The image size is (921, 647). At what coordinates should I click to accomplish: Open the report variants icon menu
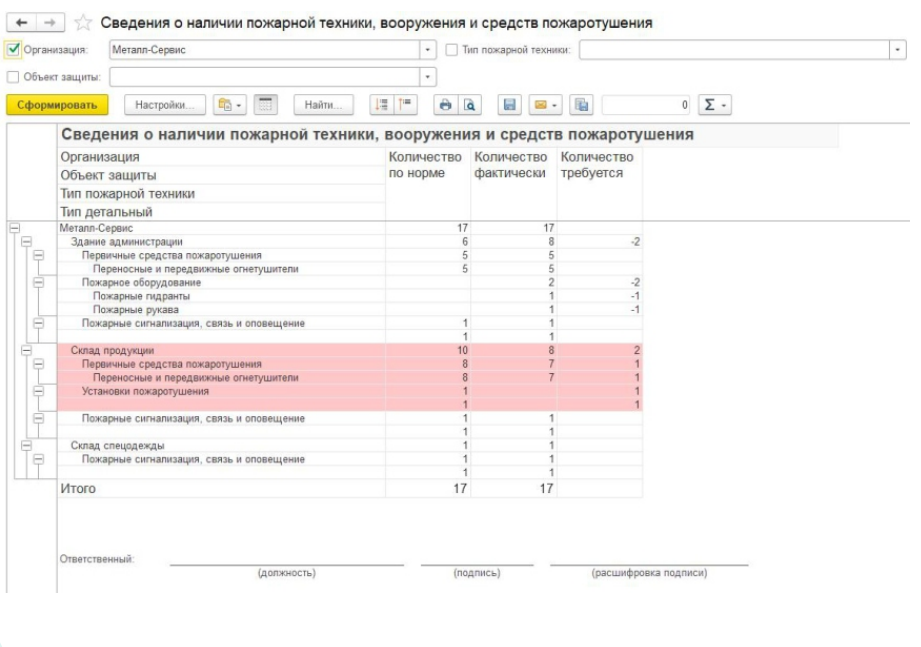point(230,105)
